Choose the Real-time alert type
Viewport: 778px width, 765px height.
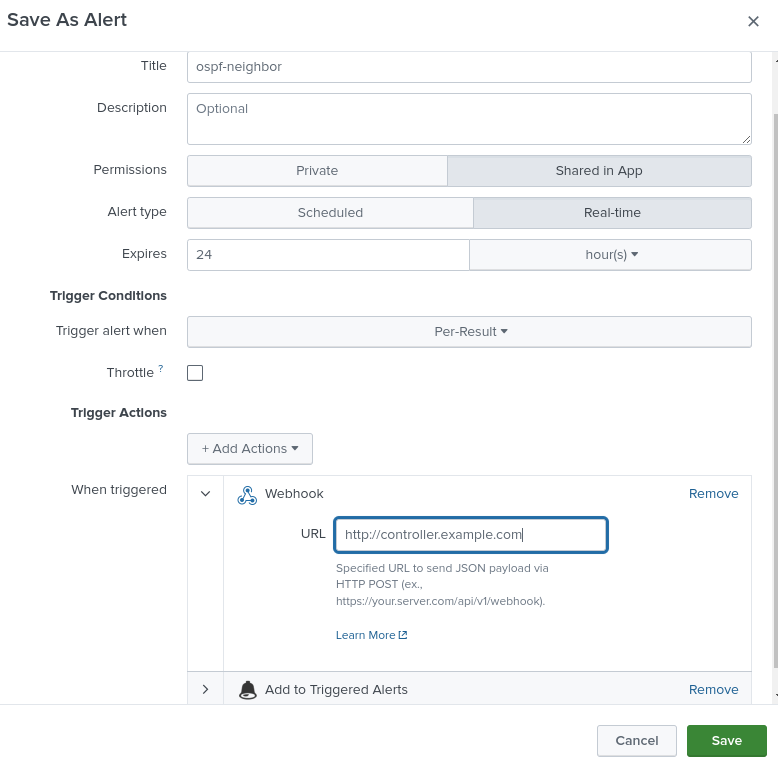click(612, 213)
